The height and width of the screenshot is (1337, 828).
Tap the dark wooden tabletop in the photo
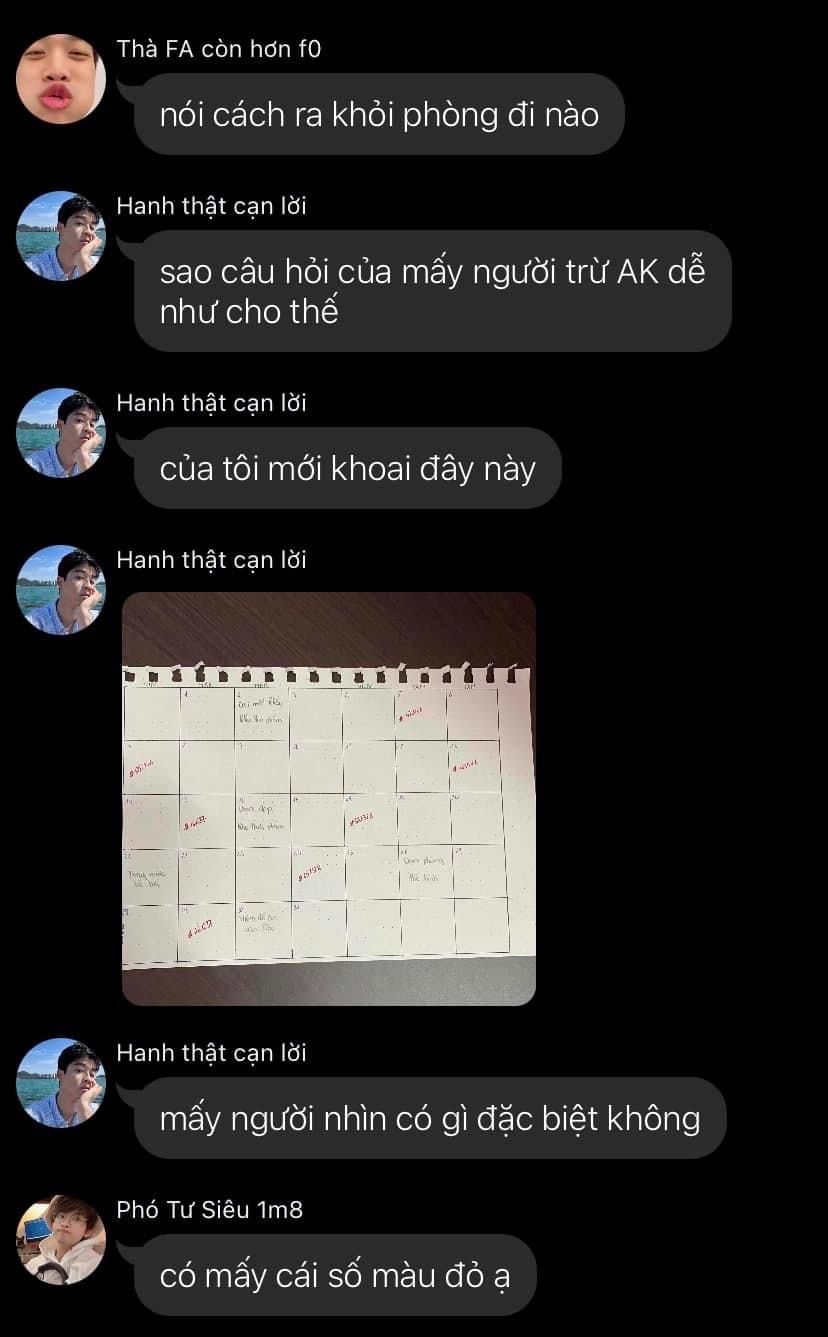coord(329,625)
